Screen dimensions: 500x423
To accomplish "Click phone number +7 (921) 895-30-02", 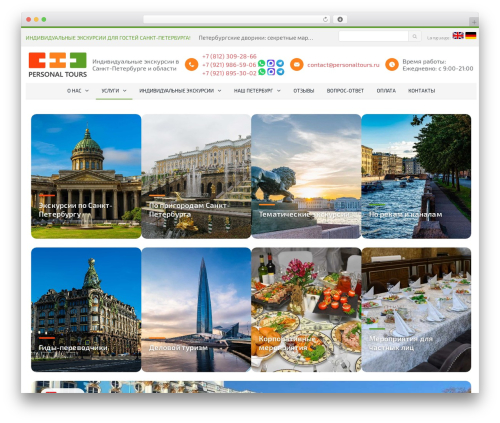I will coord(229,73).
